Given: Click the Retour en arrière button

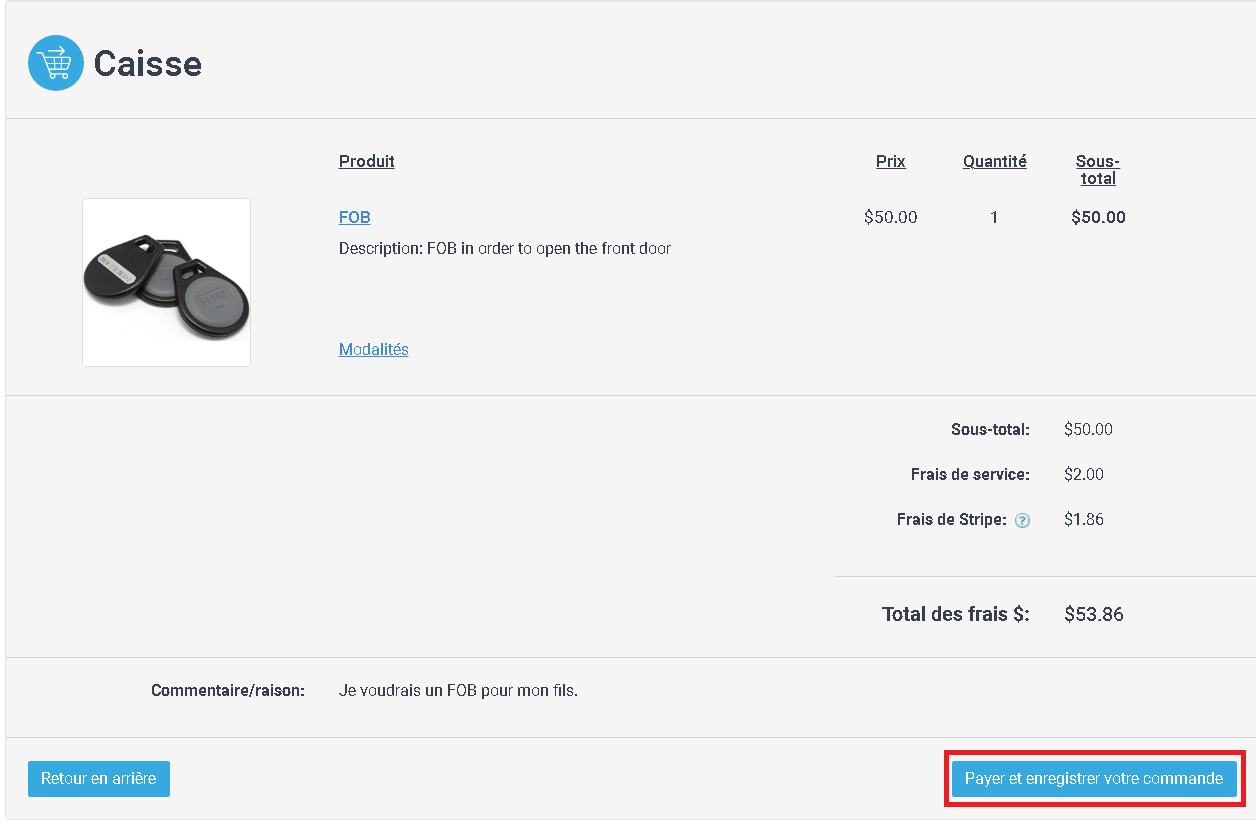Looking at the screenshot, I should [x=99, y=779].
